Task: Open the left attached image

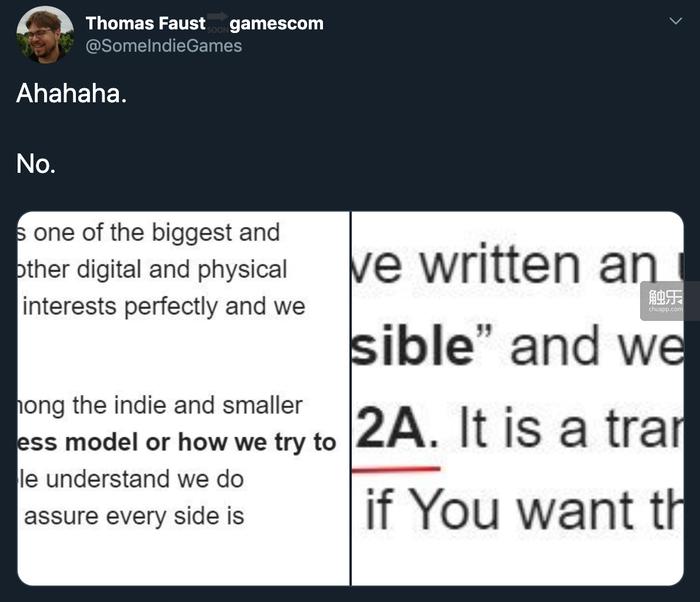Action: [183, 398]
